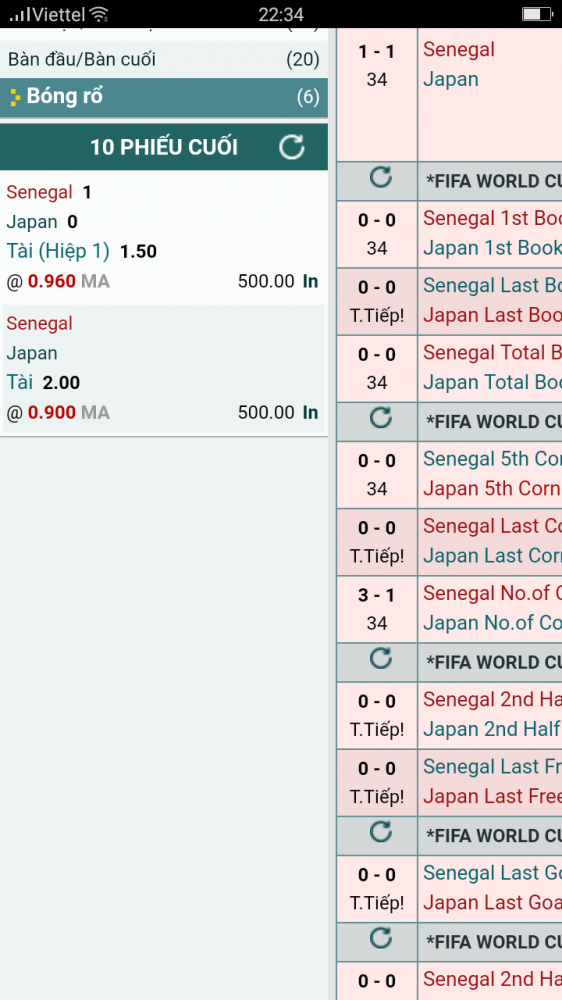Click refresh icon above Senegal Last Goal row

[x=381, y=832]
